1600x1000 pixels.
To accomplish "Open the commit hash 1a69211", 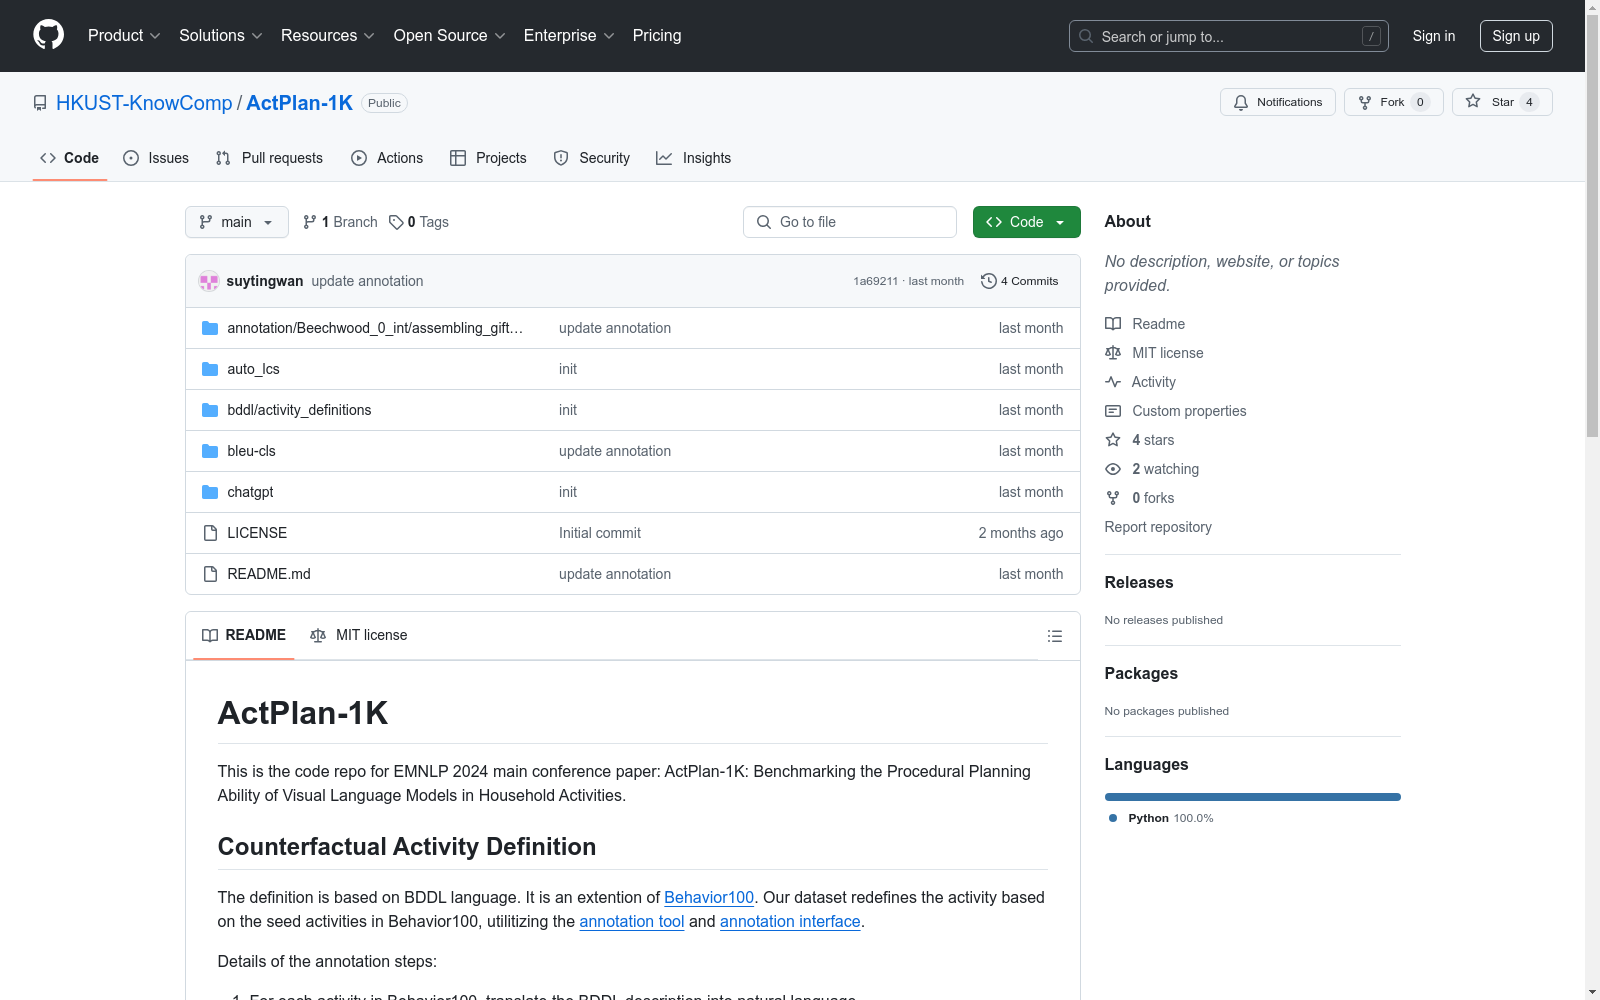I will pos(875,281).
